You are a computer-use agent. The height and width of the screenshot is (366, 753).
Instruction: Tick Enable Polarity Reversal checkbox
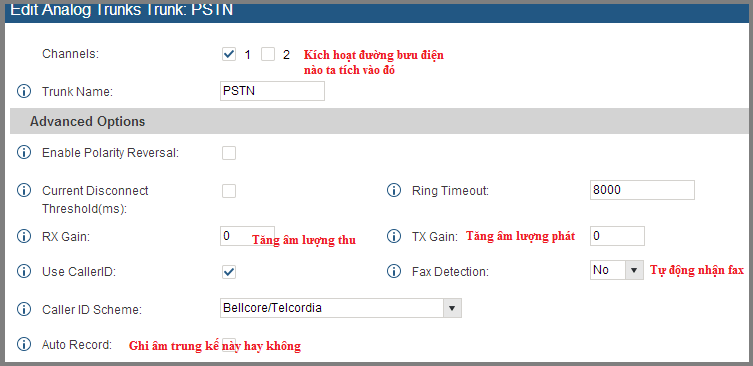click(x=229, y=153)
